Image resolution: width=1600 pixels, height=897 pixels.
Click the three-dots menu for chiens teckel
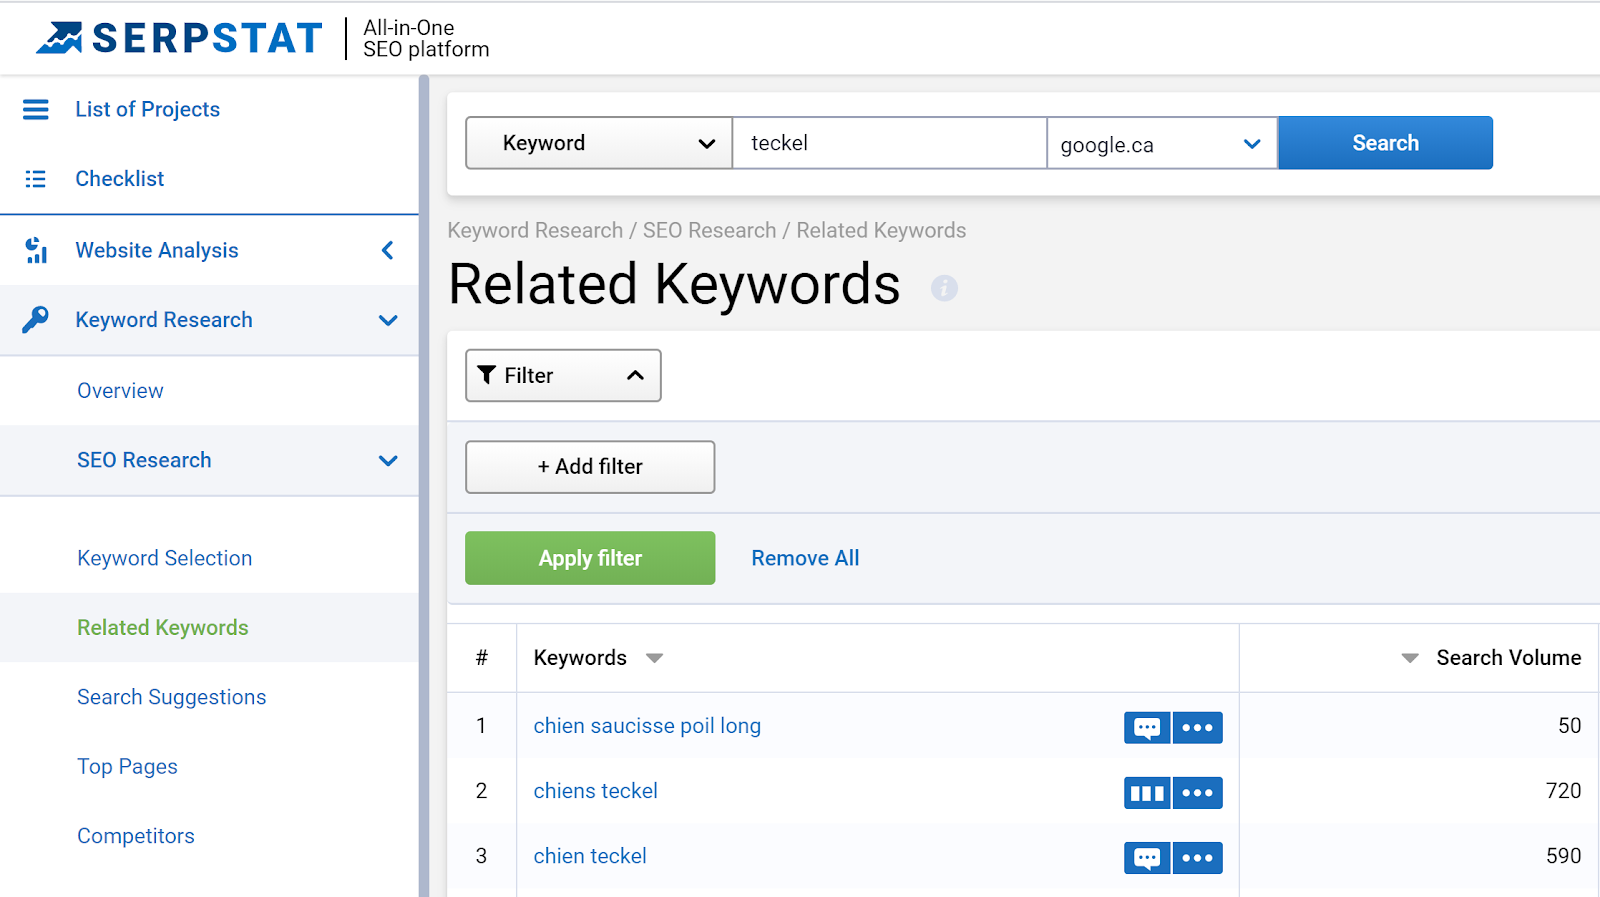[x=1198, y=793]
